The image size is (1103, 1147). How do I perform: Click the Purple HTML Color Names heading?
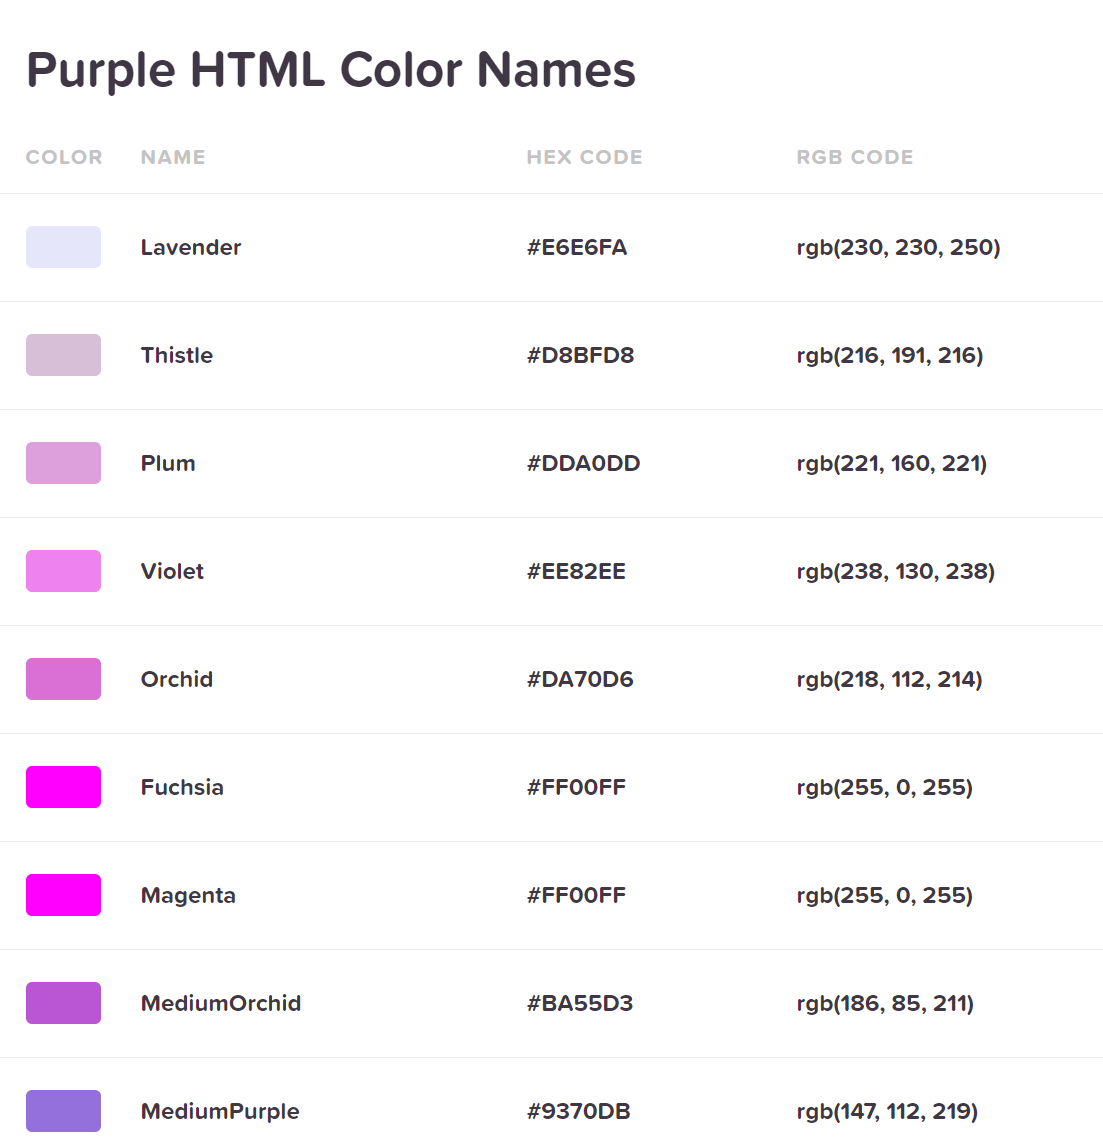click(331, 71)
